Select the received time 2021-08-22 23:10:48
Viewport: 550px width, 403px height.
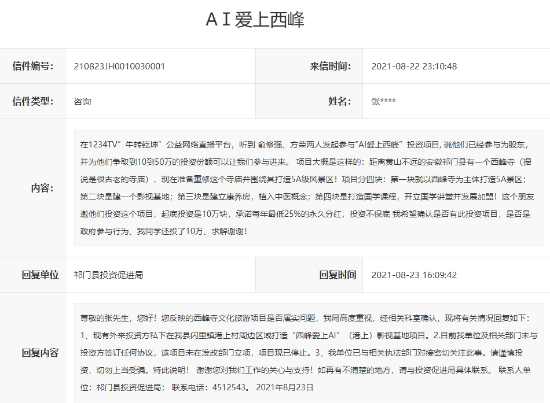tap(414, 66)
